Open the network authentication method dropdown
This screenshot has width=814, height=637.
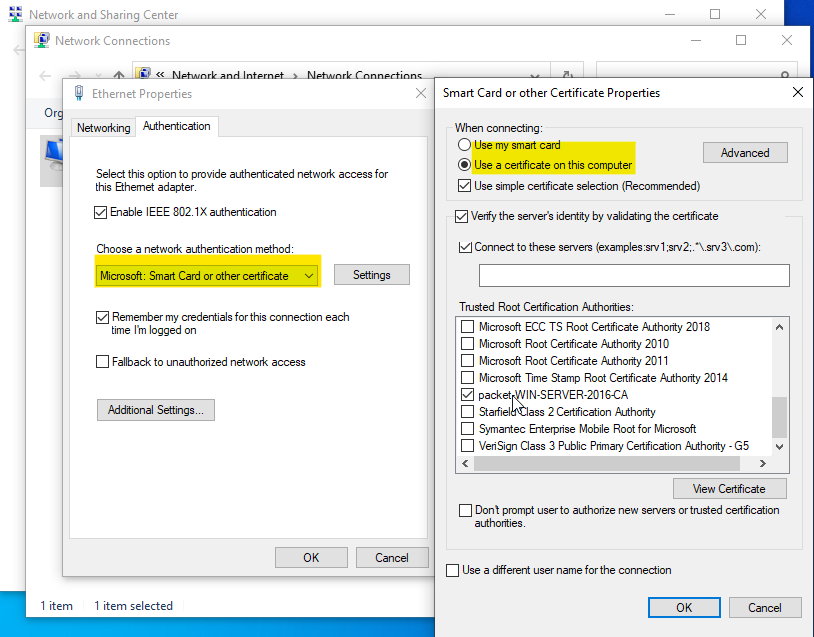[x=309, y=274]
